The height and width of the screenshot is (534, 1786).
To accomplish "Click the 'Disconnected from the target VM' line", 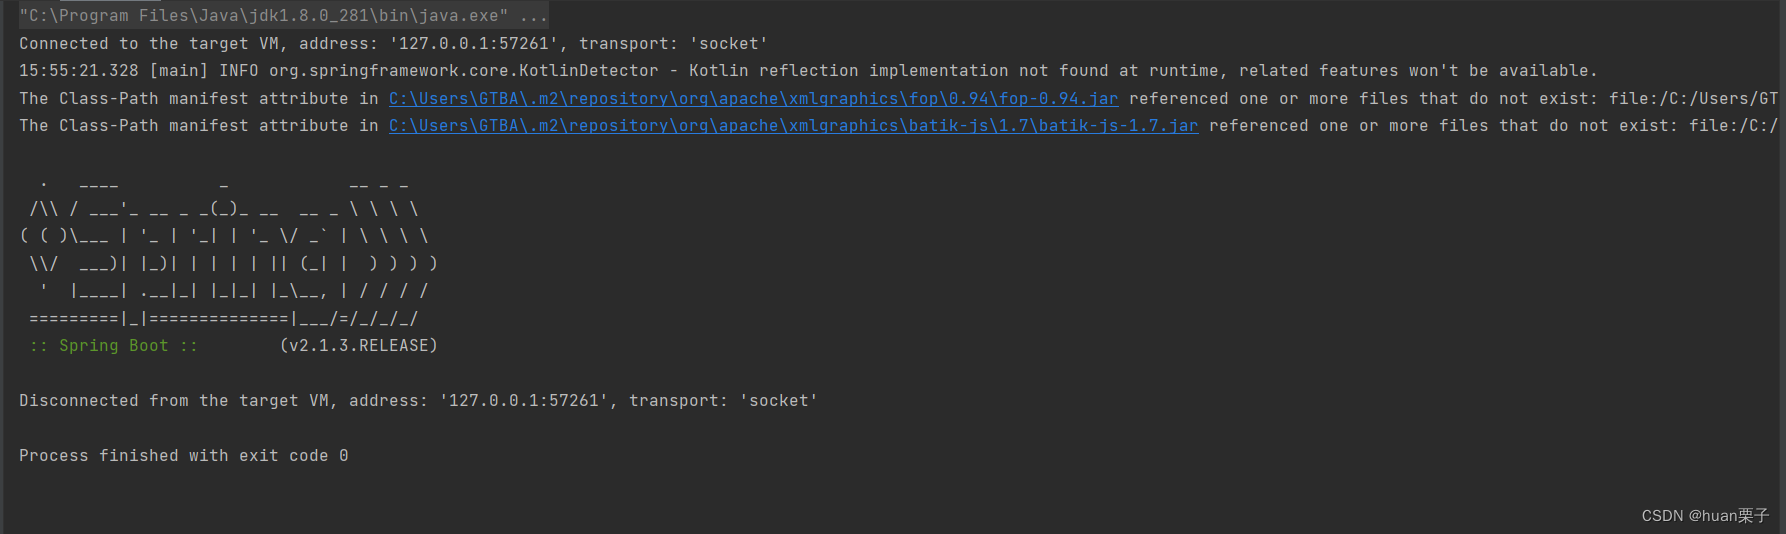I will [418, 400].
